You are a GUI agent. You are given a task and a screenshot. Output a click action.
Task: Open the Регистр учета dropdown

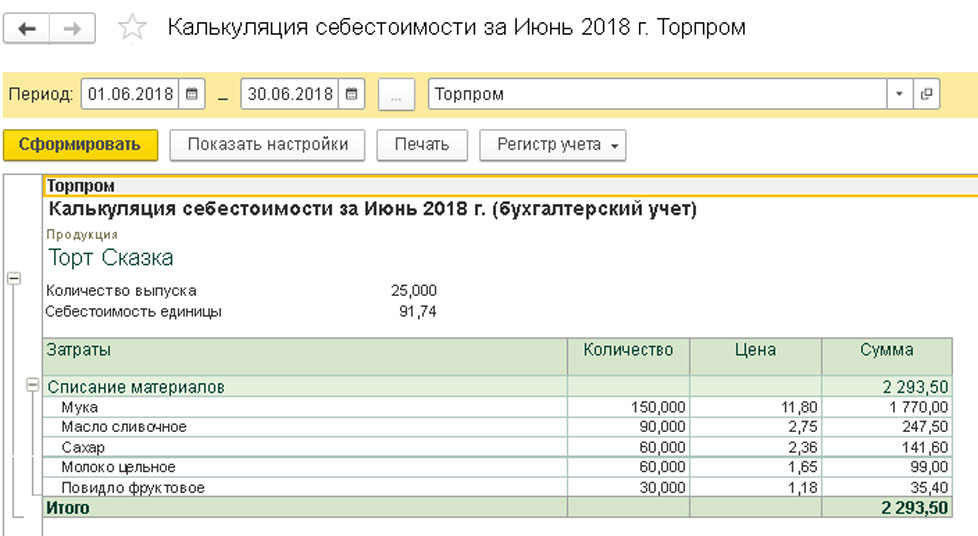point(552,145)
